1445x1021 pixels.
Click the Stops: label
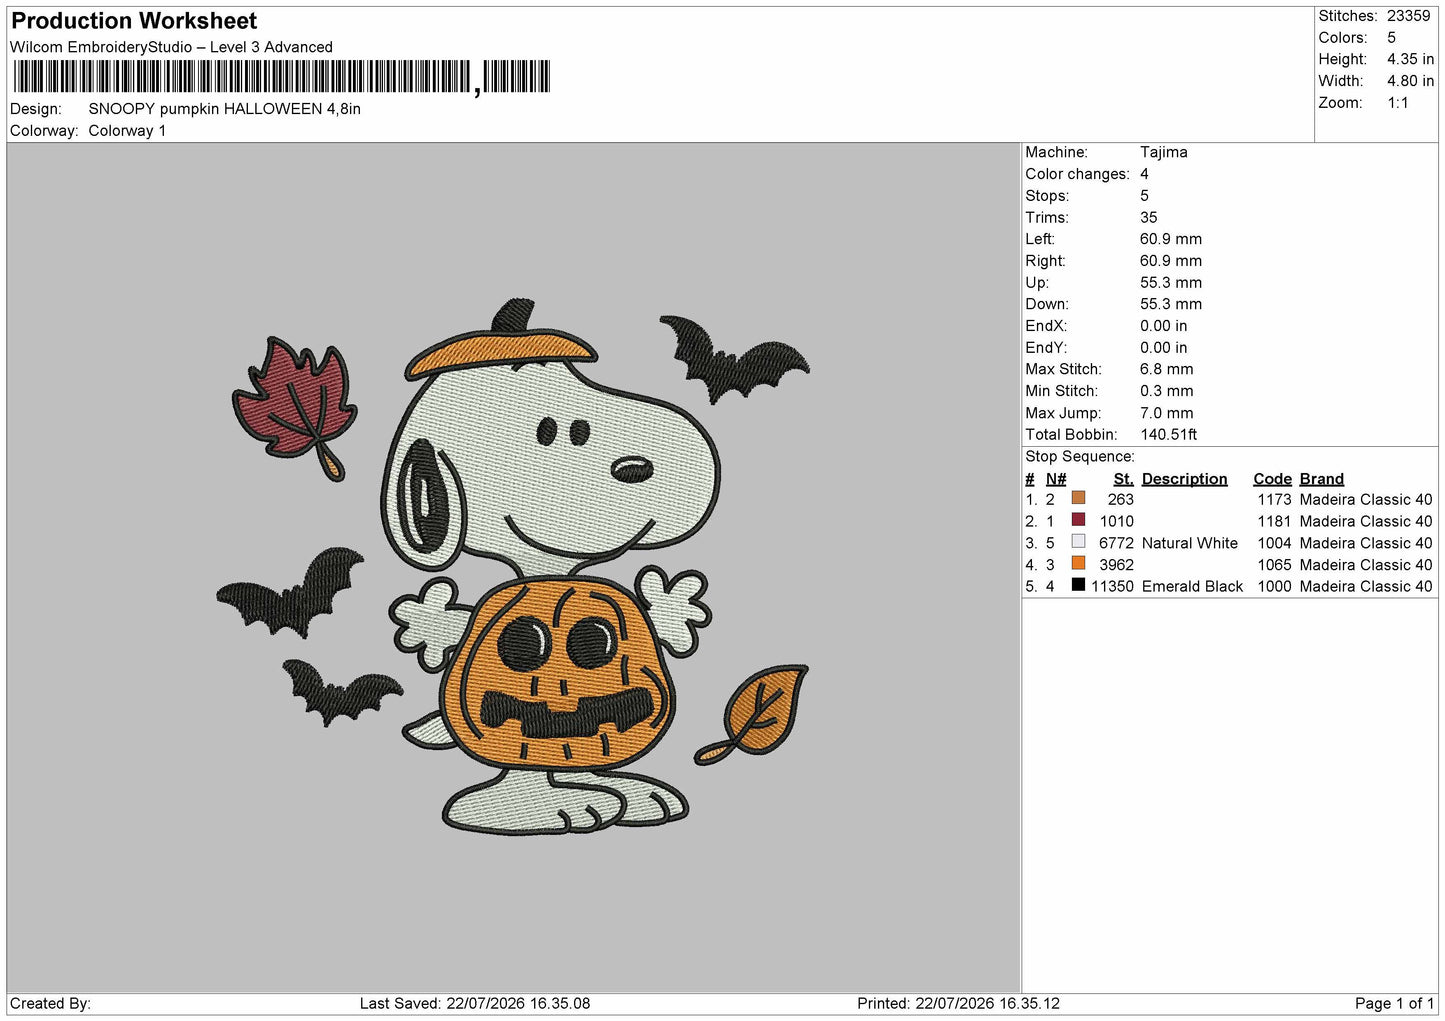1047,196
